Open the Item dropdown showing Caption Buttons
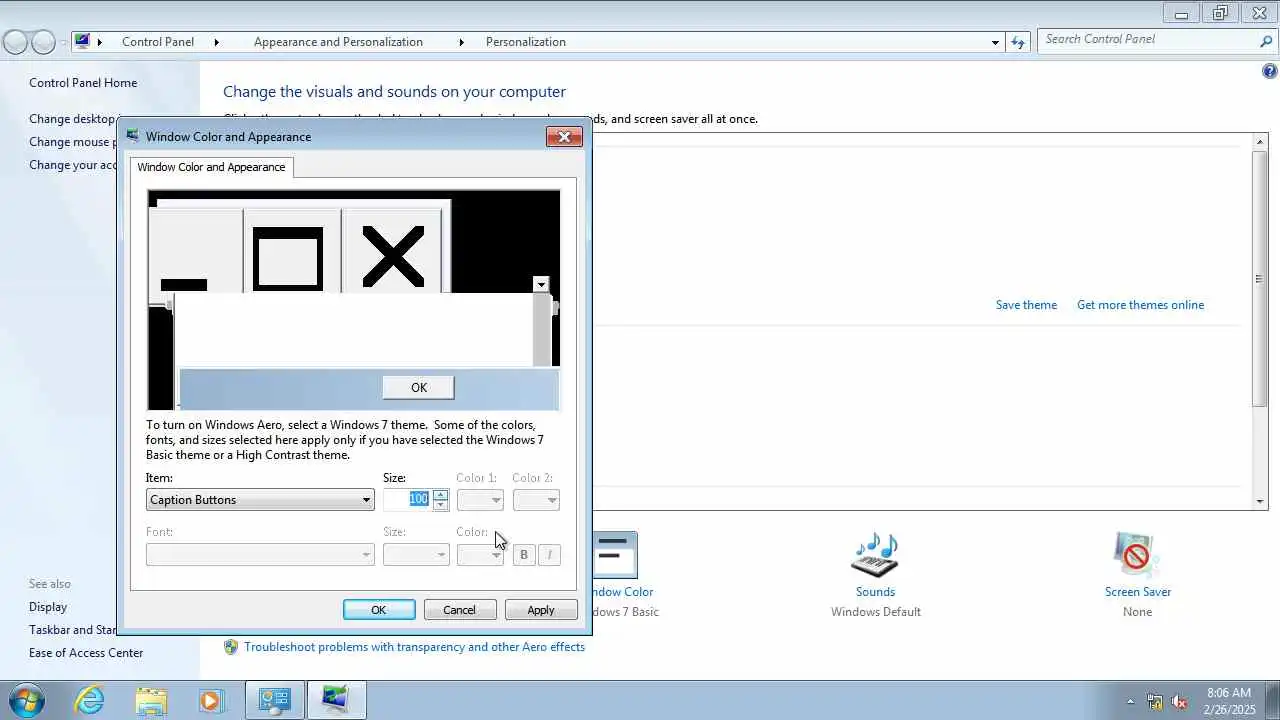Viewport: 1280px width, 720px height. coord(260,500)
